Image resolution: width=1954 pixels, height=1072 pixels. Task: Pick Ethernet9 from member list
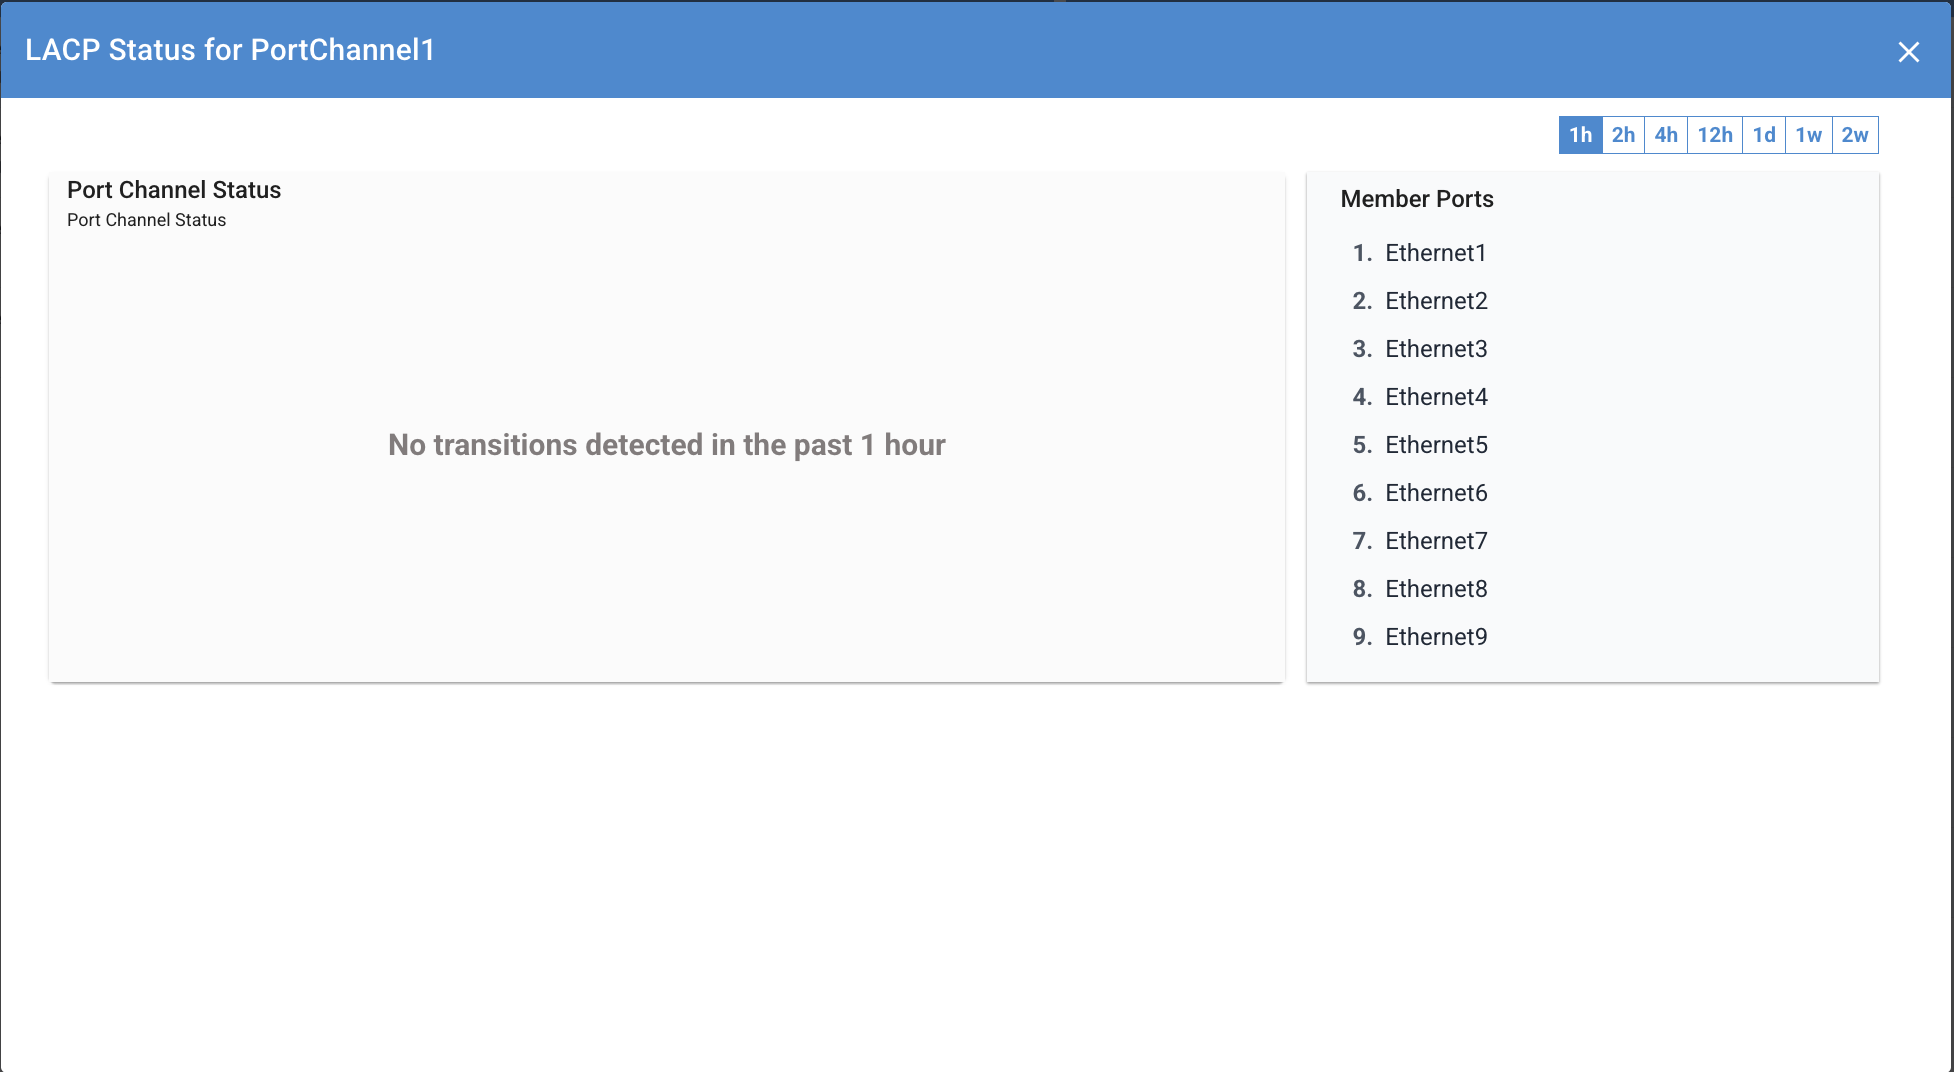(x=1436, y=637)
